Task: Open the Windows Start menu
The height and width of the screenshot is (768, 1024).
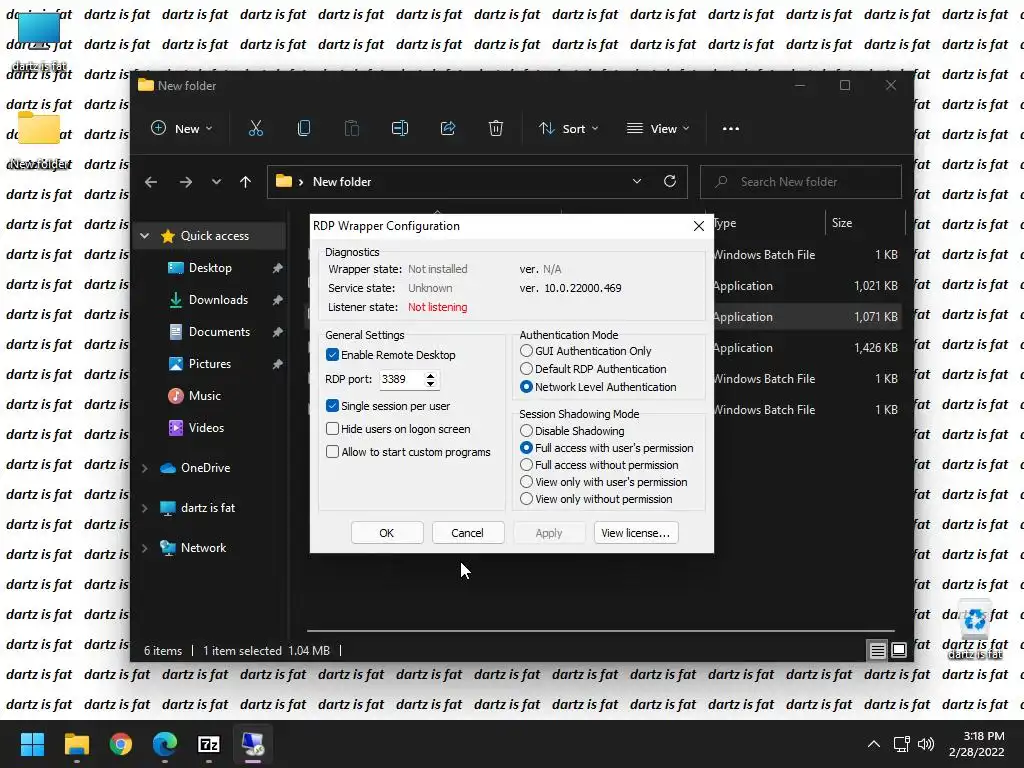Action: 32,744
